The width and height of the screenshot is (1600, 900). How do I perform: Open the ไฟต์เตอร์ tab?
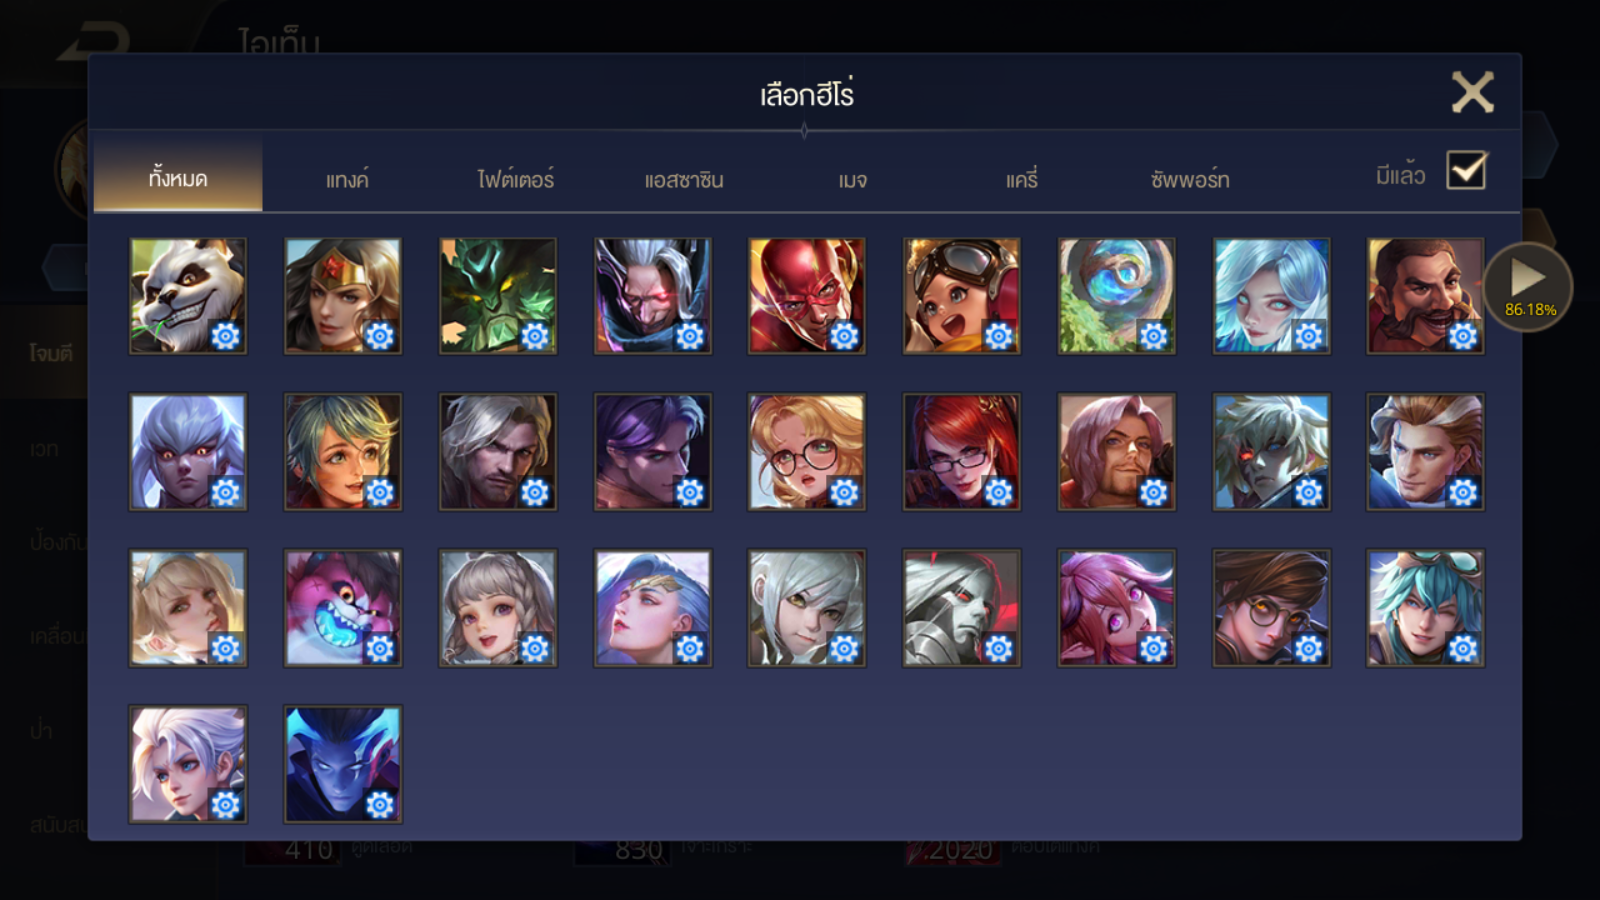click(515, 180)
